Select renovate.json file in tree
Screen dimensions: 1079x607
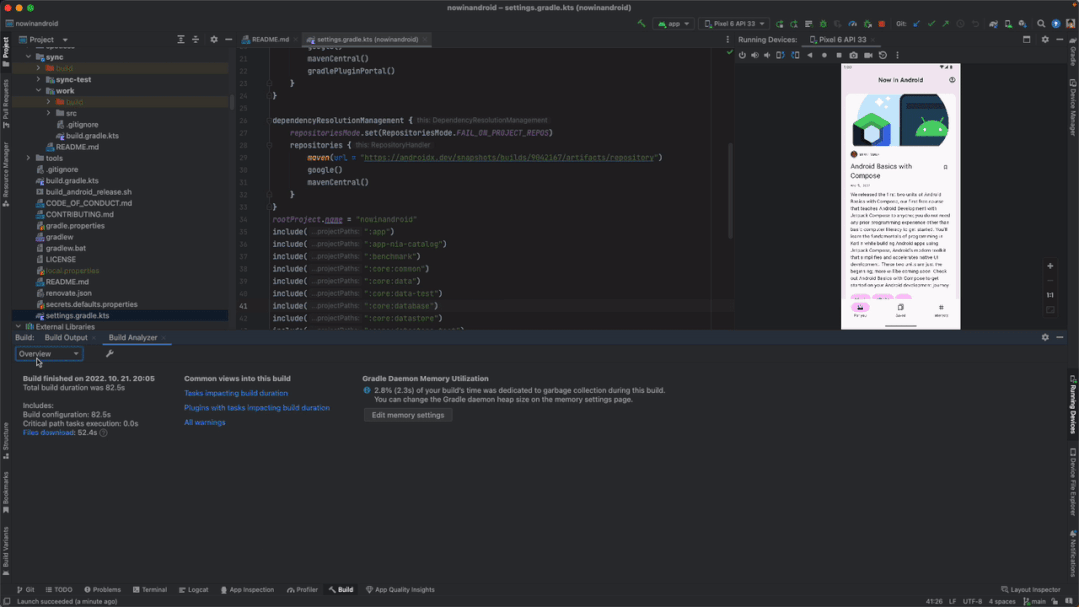(x=68, y=293)
